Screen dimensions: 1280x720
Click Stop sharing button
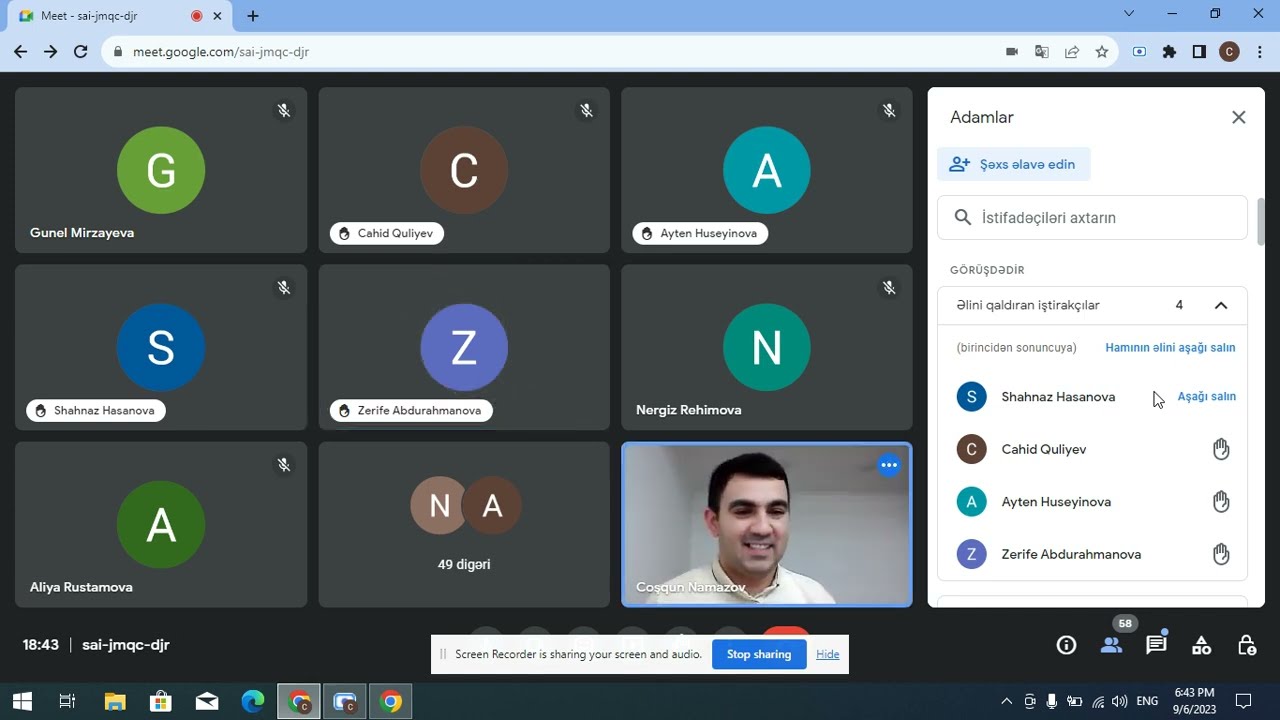point(759,654)
